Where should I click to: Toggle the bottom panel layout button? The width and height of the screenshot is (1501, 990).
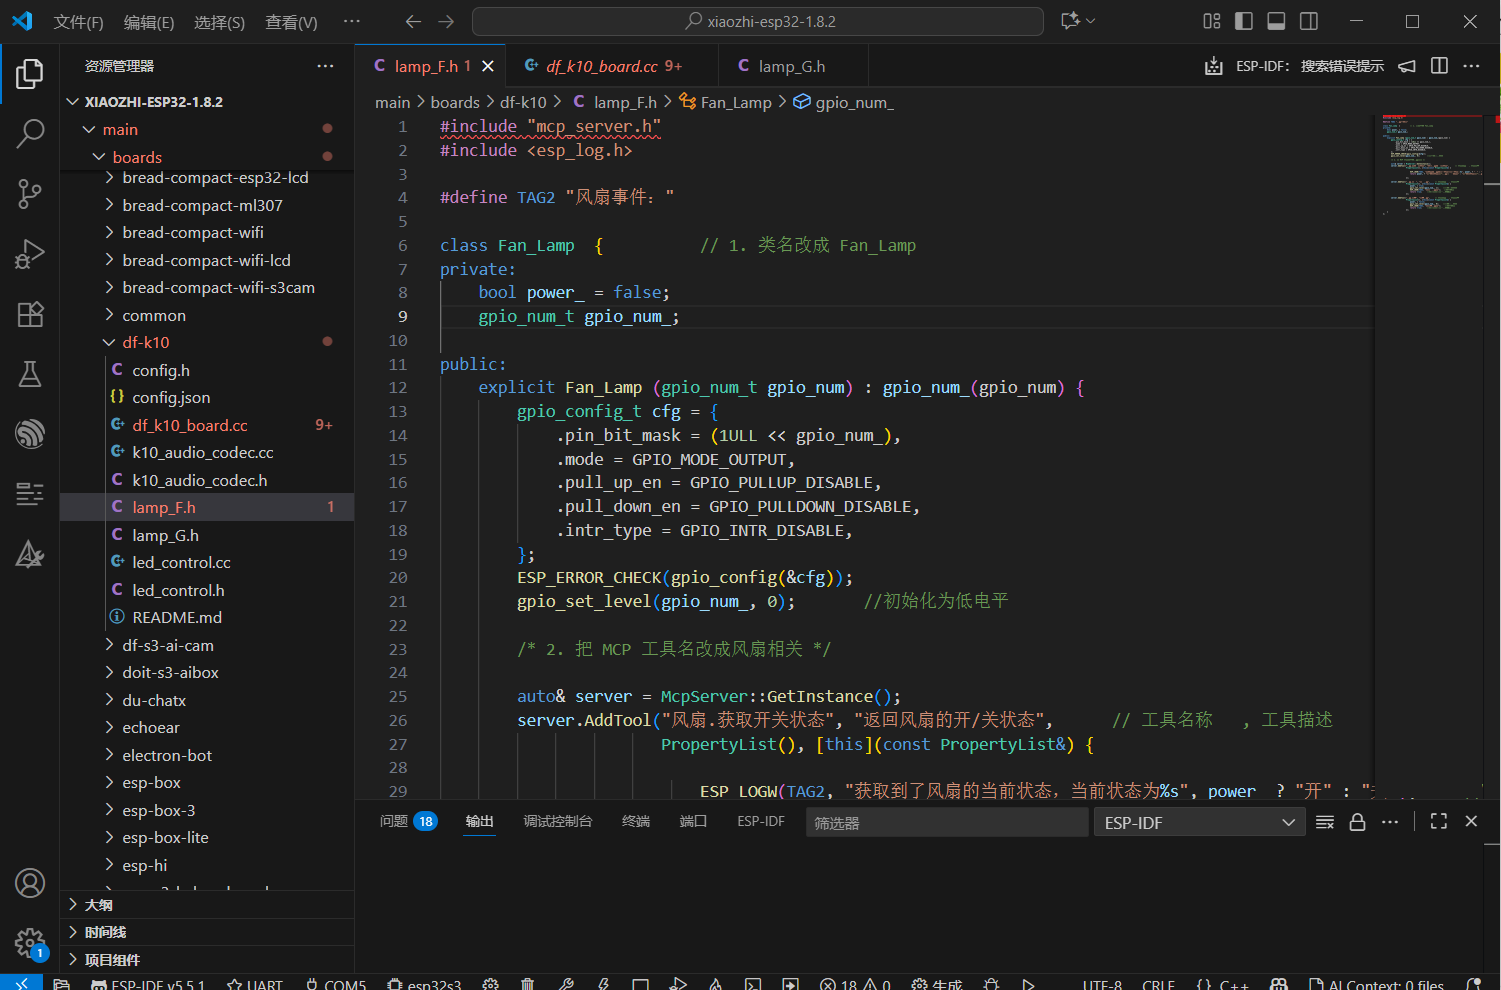(x=1276, y=21)
